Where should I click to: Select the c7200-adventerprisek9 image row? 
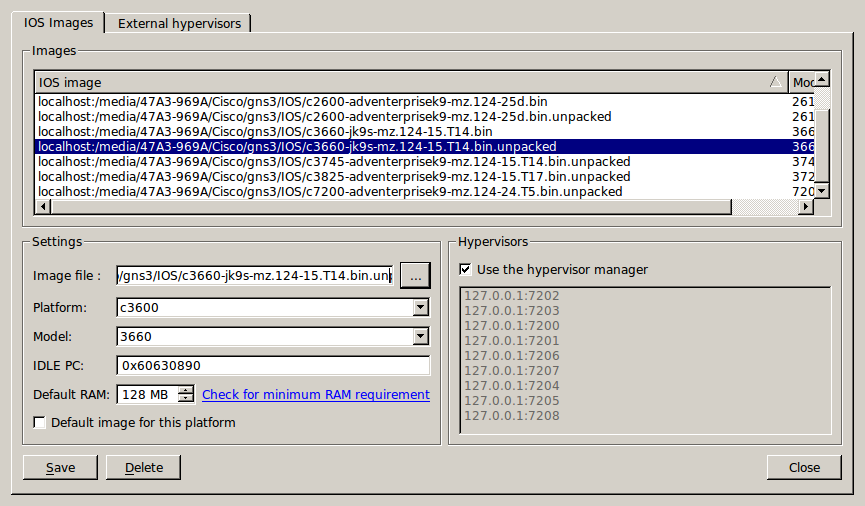point(425,191)
